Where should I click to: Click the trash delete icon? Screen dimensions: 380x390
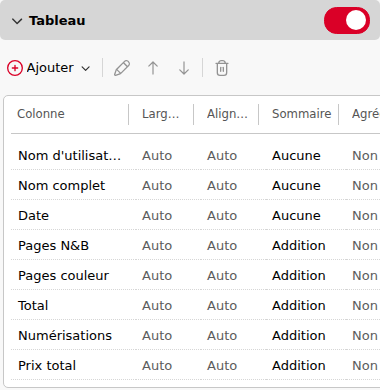pos(222,68)
